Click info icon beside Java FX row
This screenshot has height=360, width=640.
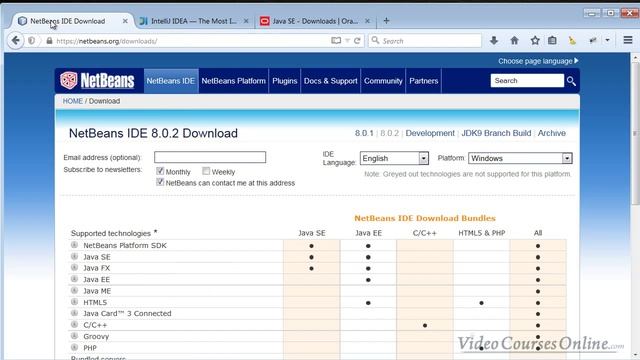pos(74,267)
